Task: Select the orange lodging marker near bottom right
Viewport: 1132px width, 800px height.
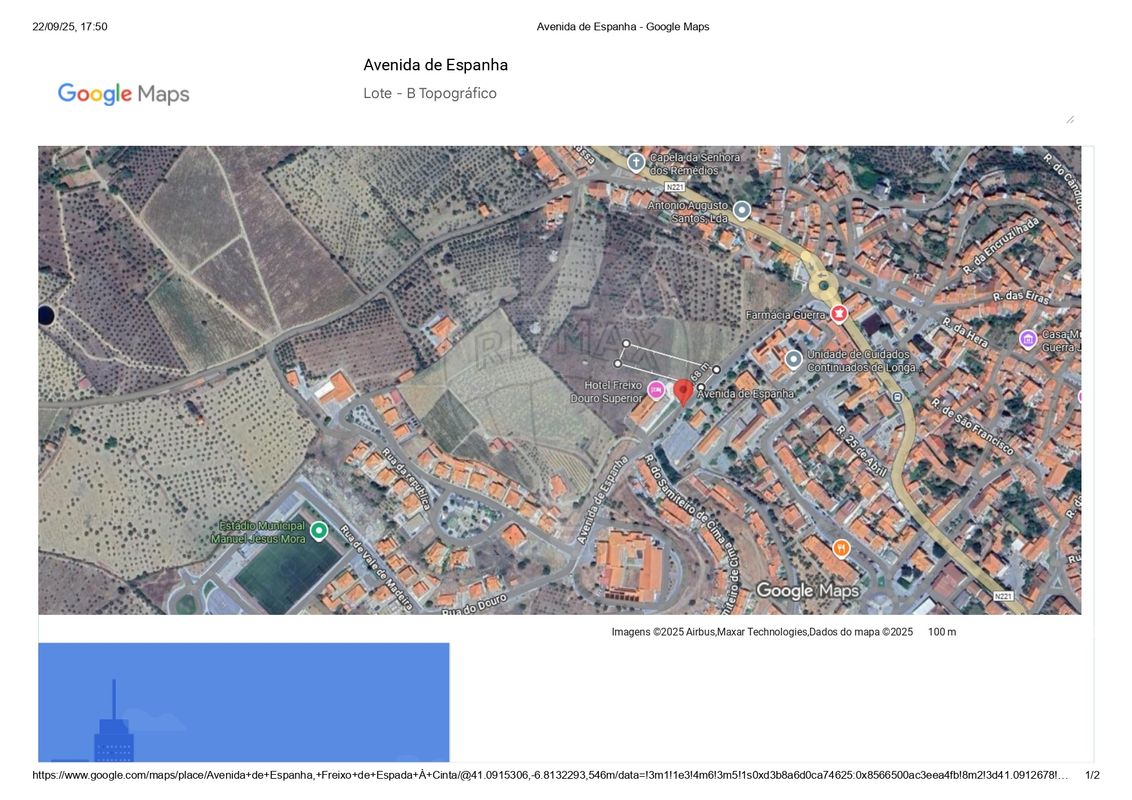Action: point(842,548)
